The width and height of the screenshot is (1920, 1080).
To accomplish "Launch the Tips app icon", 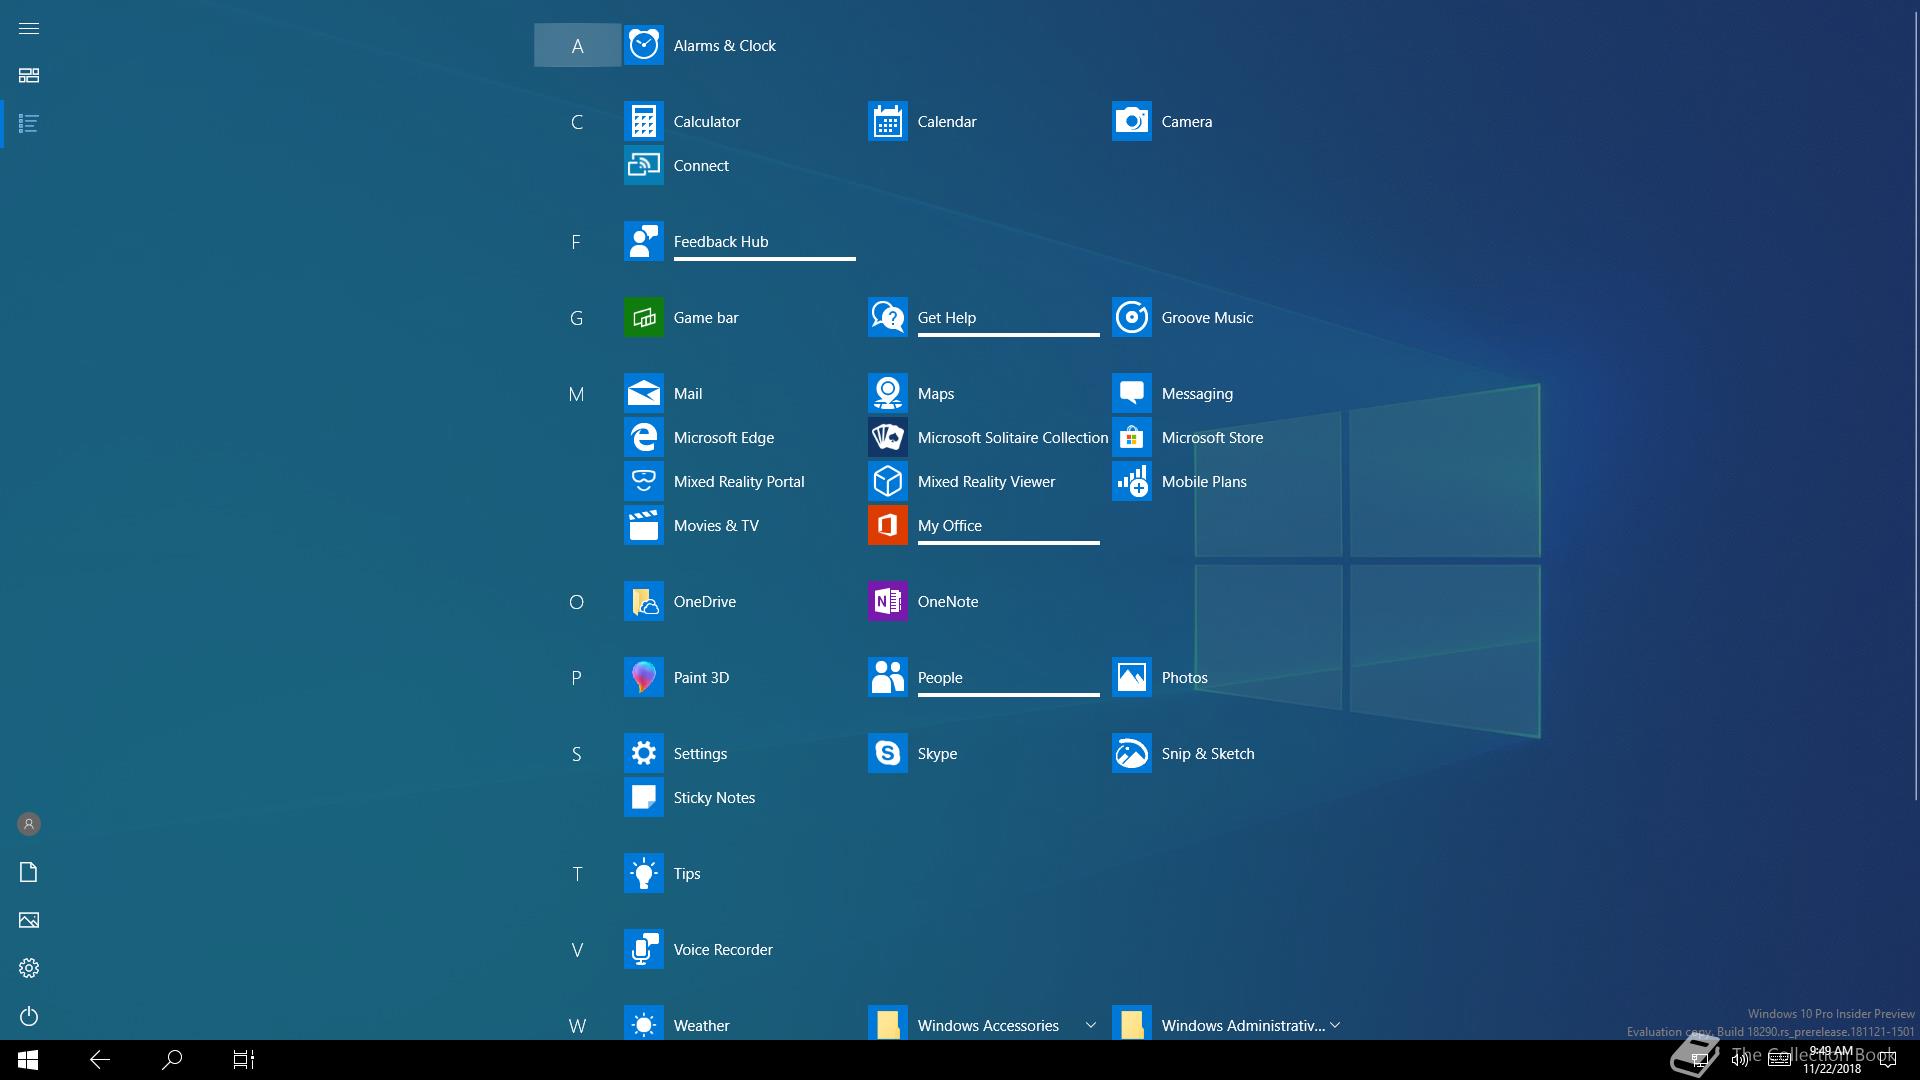I will coord(644,874).
